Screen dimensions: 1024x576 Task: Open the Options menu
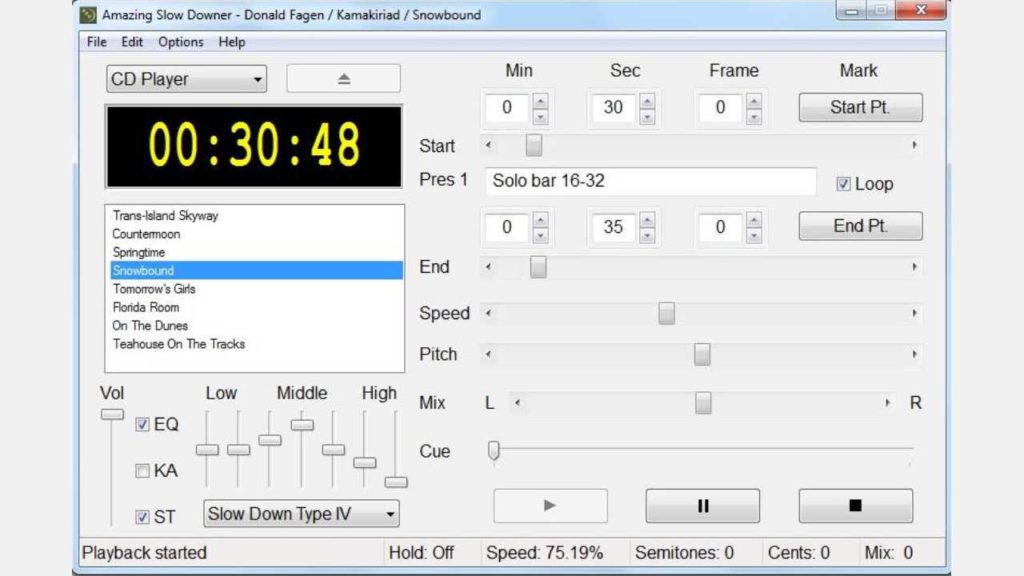click(181, 42)
